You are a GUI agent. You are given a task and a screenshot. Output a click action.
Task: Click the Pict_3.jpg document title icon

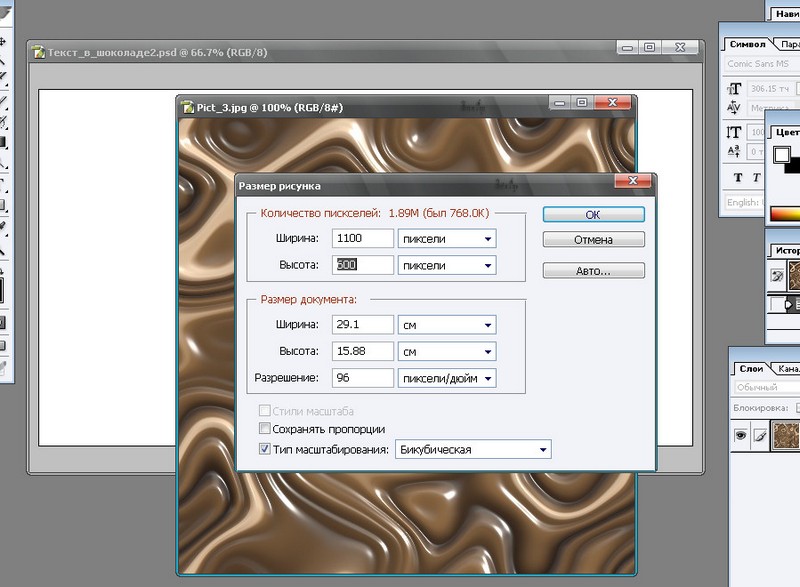pyautogui.click(x=186, y=107)
